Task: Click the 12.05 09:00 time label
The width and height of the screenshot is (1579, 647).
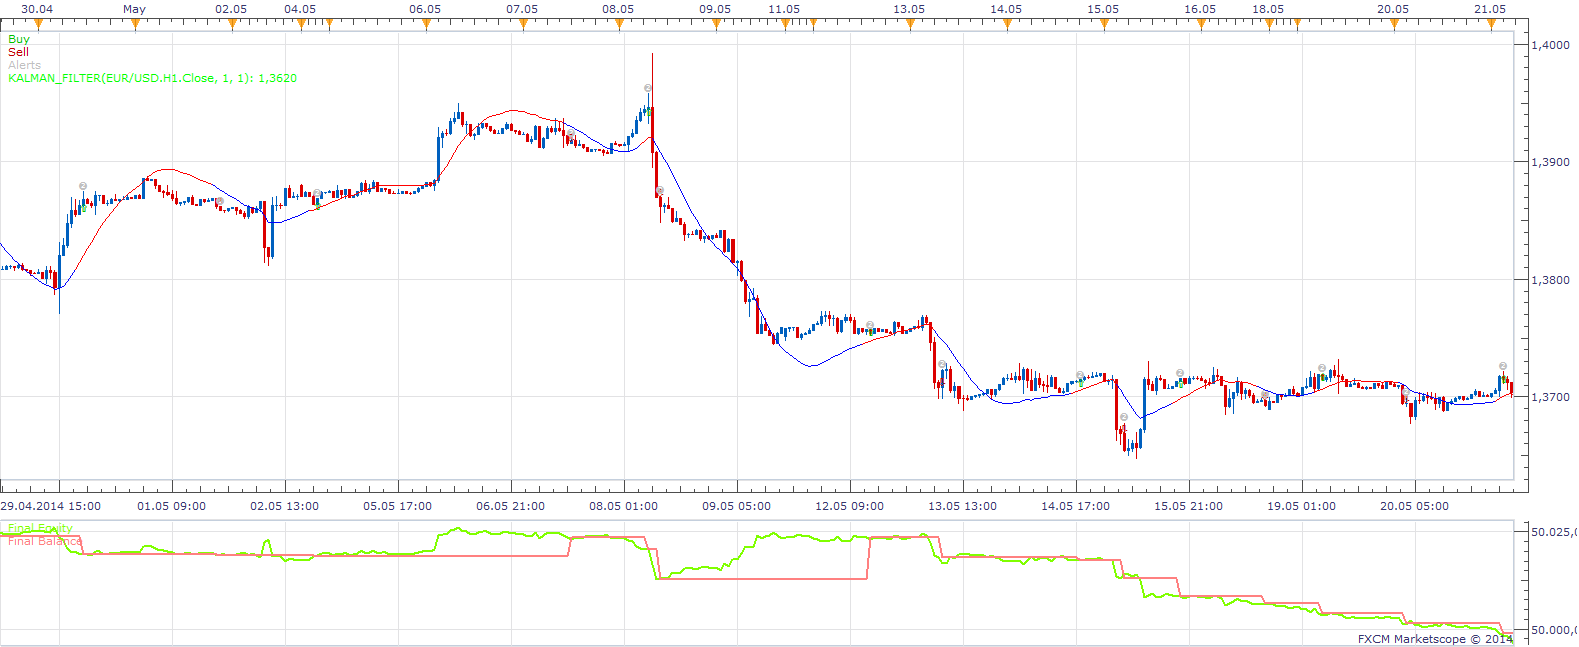Action: coord(850,506)
